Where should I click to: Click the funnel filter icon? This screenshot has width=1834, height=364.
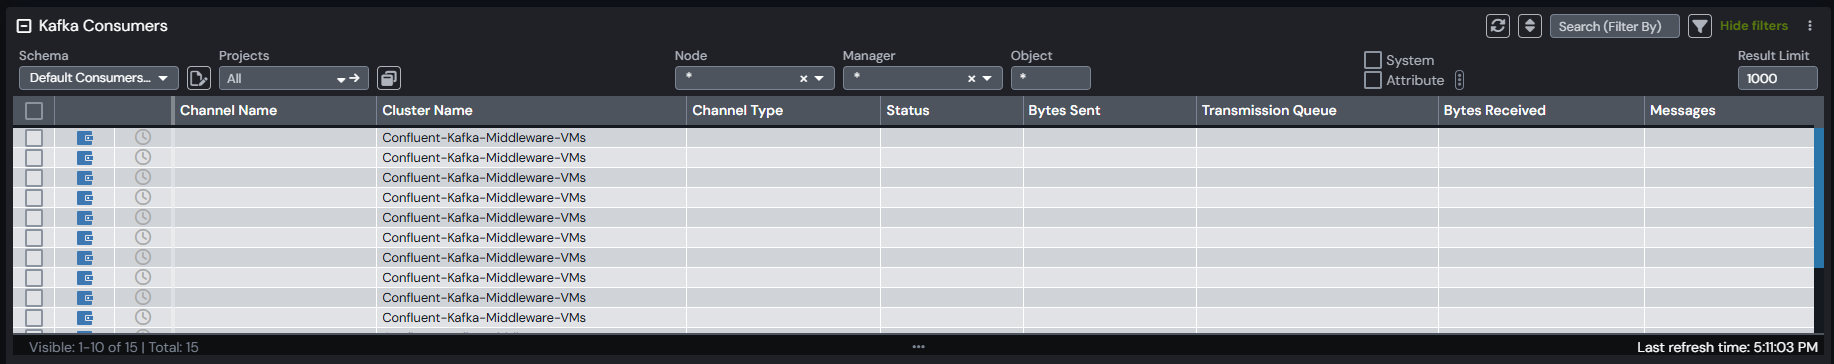(x=1700, y=26)
